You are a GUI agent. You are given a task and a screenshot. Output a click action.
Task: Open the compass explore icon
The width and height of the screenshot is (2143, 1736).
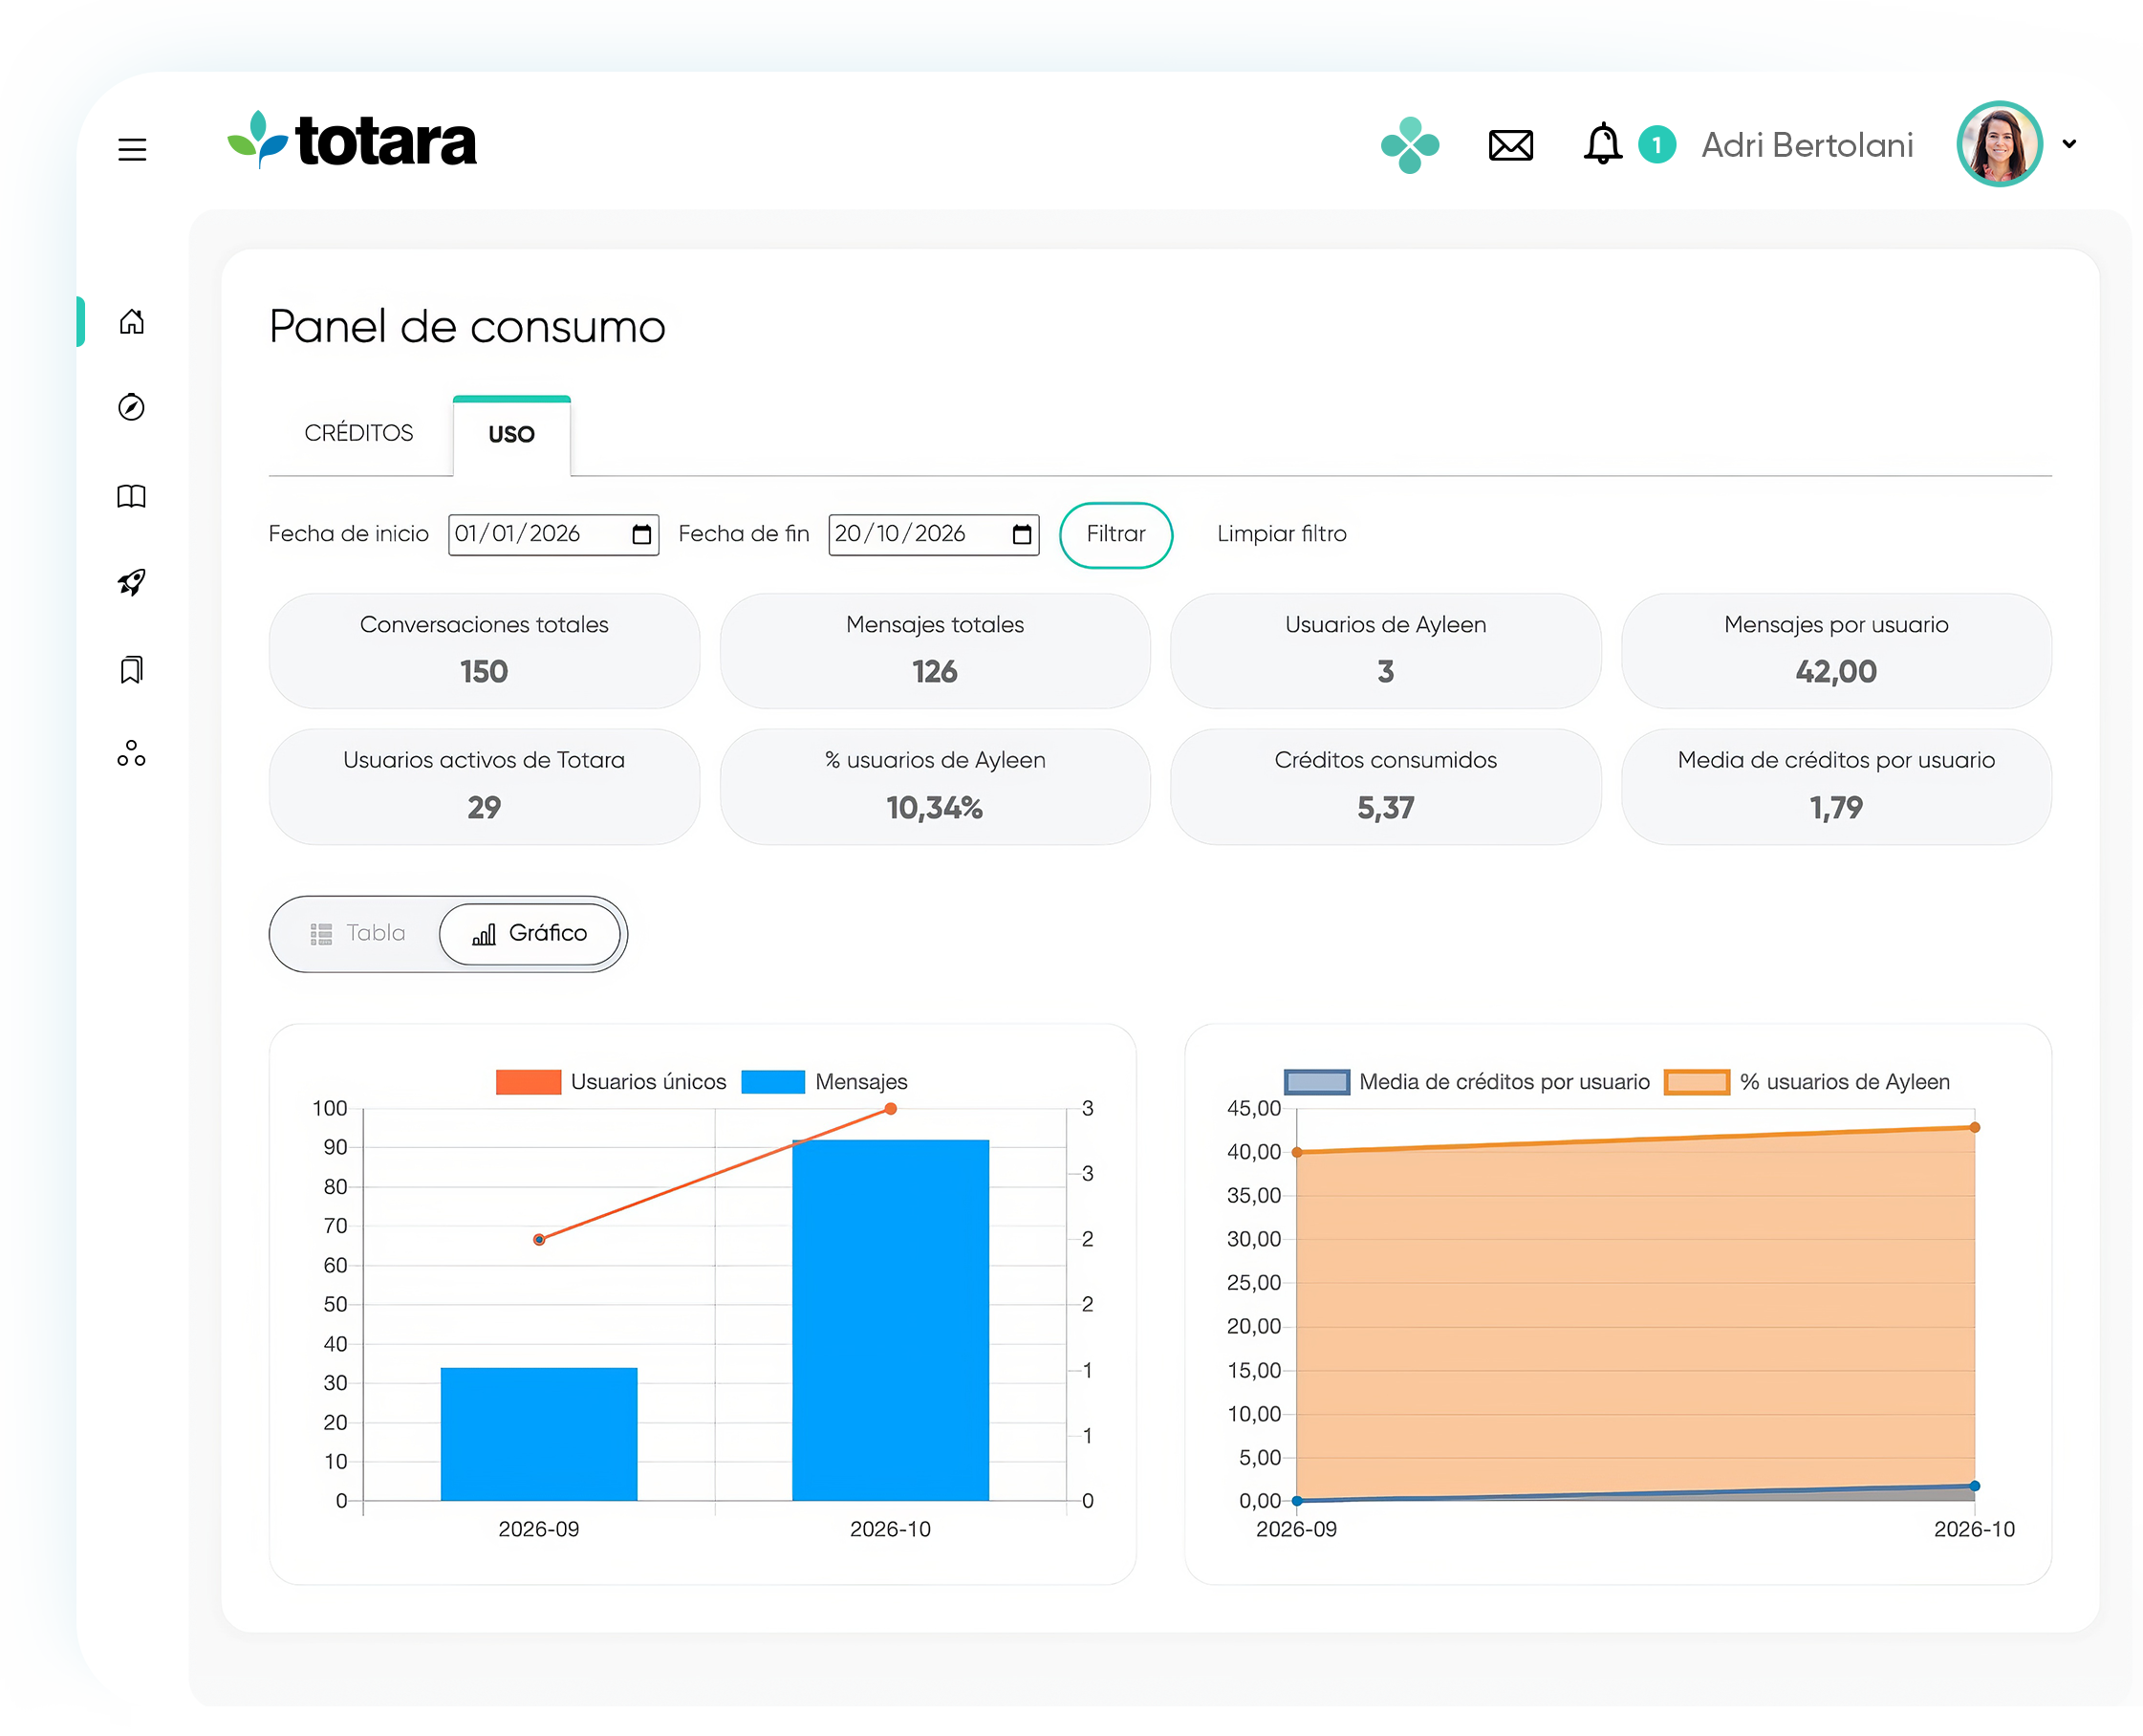[x=131, y=407]
